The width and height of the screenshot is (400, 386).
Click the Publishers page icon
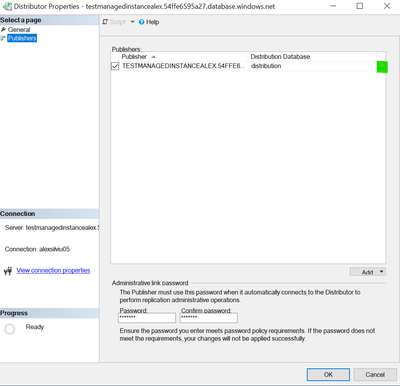click(3, 38)
